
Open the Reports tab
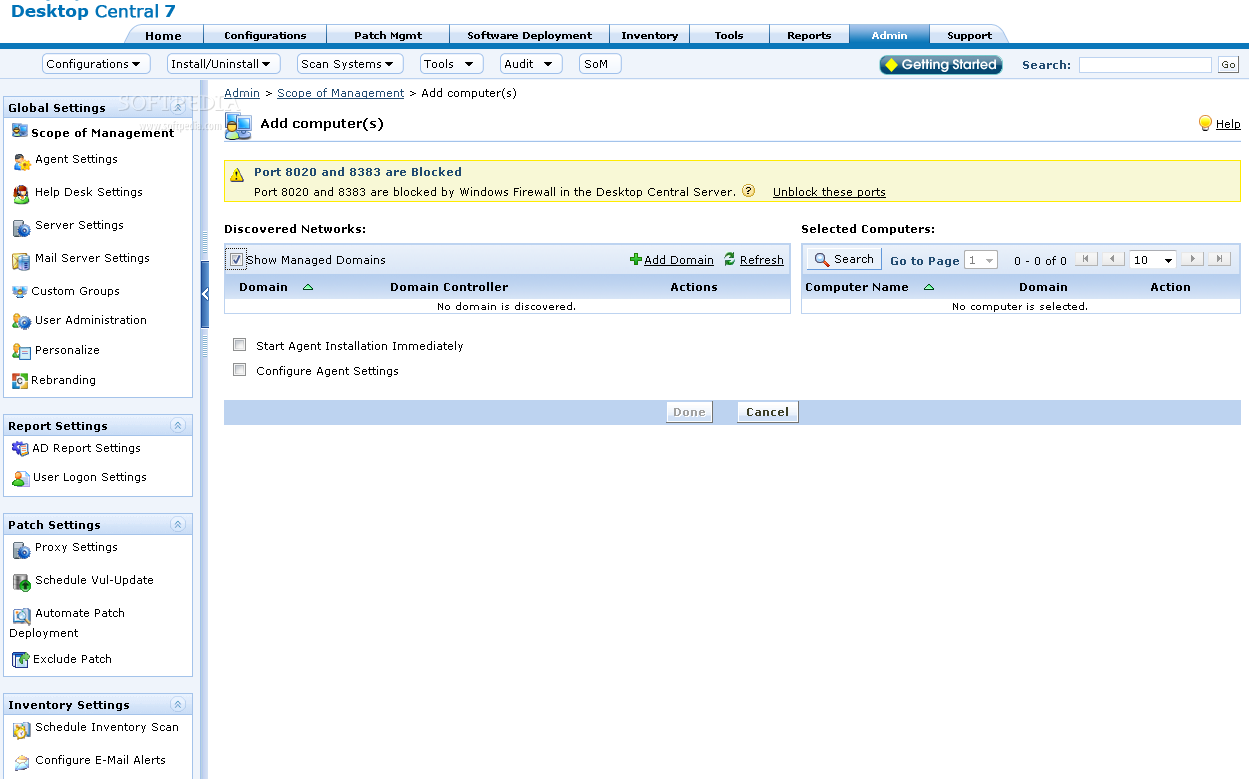809,35
